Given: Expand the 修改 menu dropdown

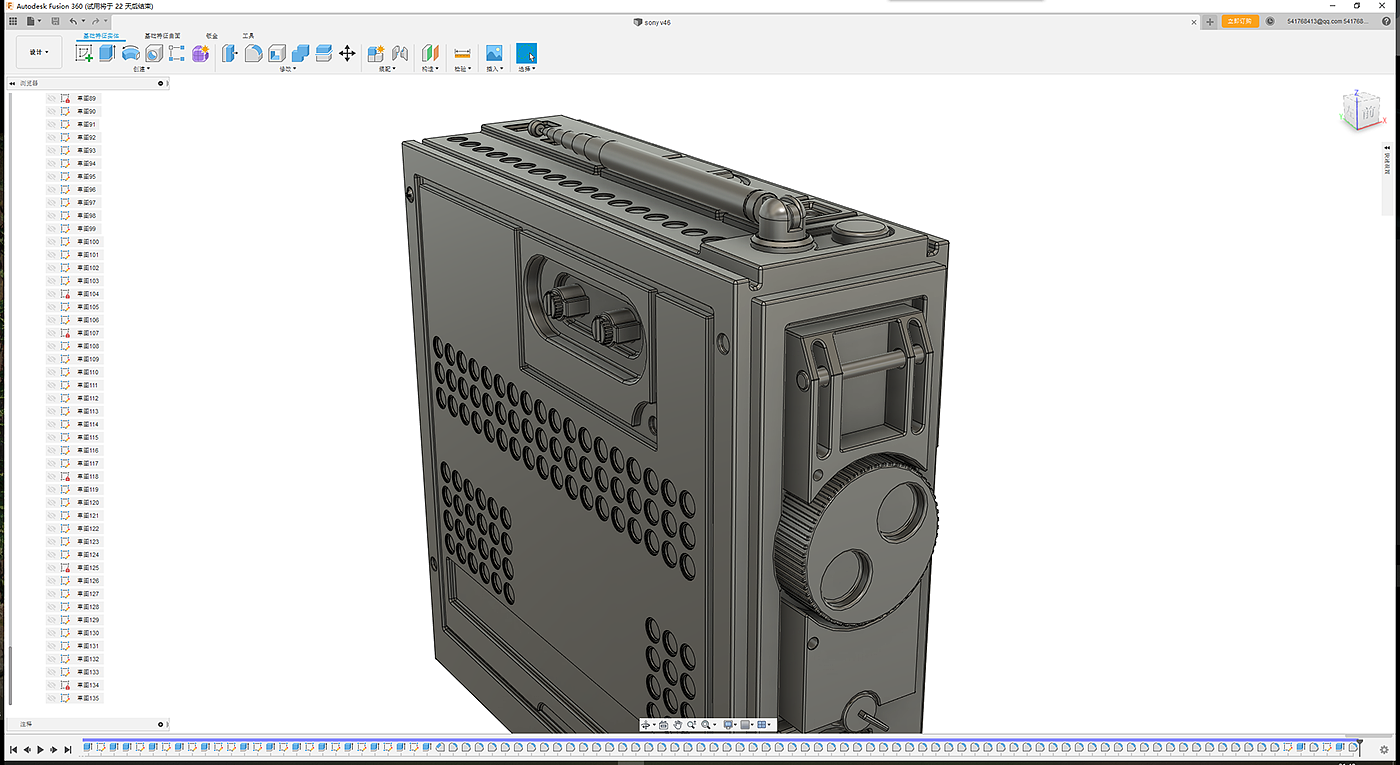Looking at the screenshot, I should coord(286,69).
